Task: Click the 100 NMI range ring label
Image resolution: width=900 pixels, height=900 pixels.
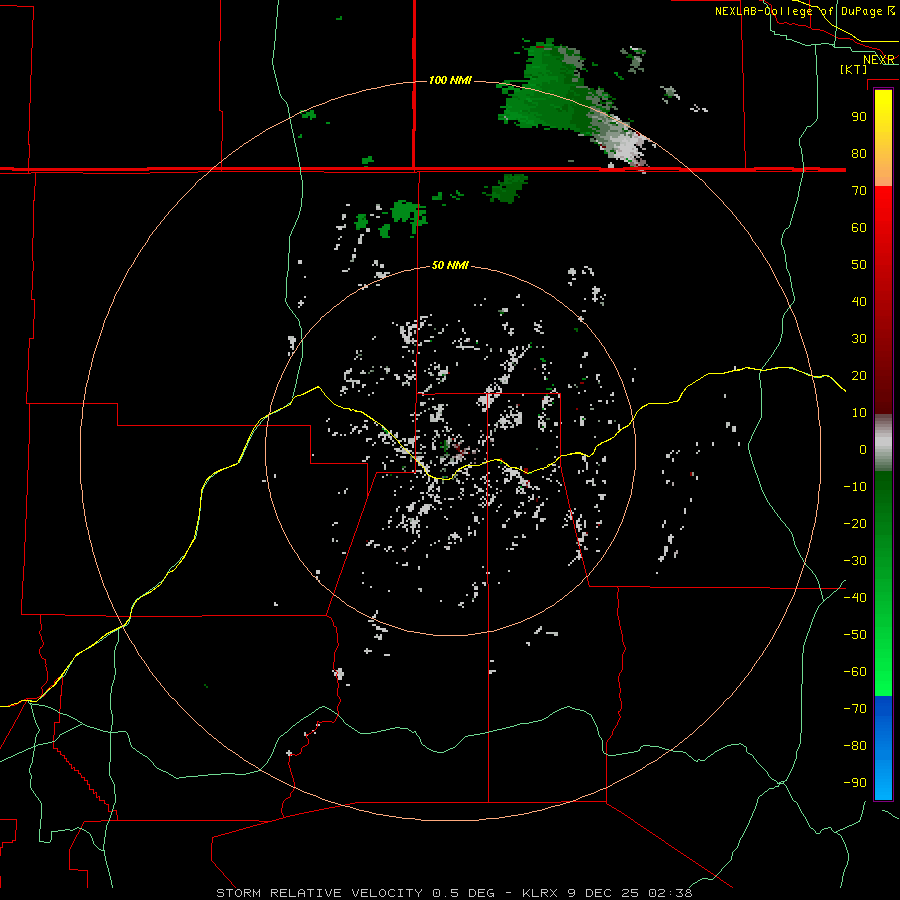Action: click(450, 80)
